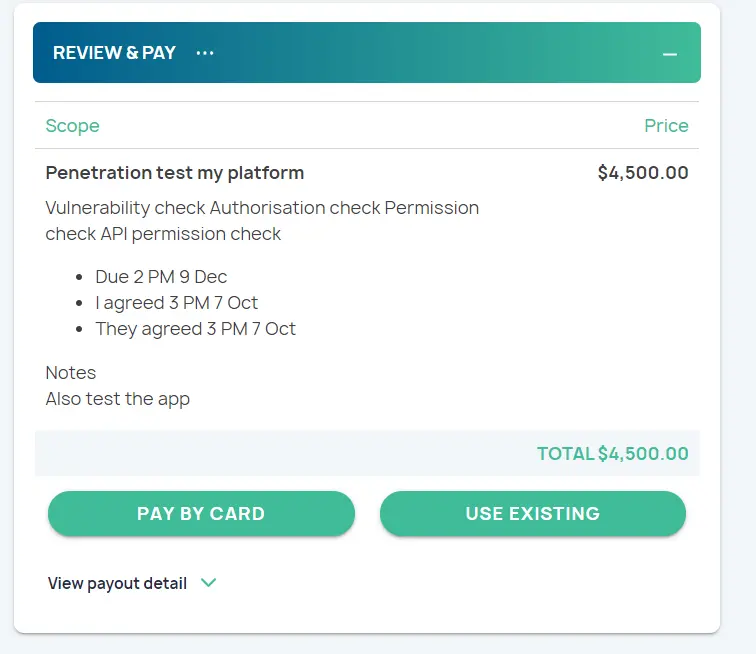Choose the USE EXISTING payment button
This screenshot has width=756, height=654.
tap(532, 514)
